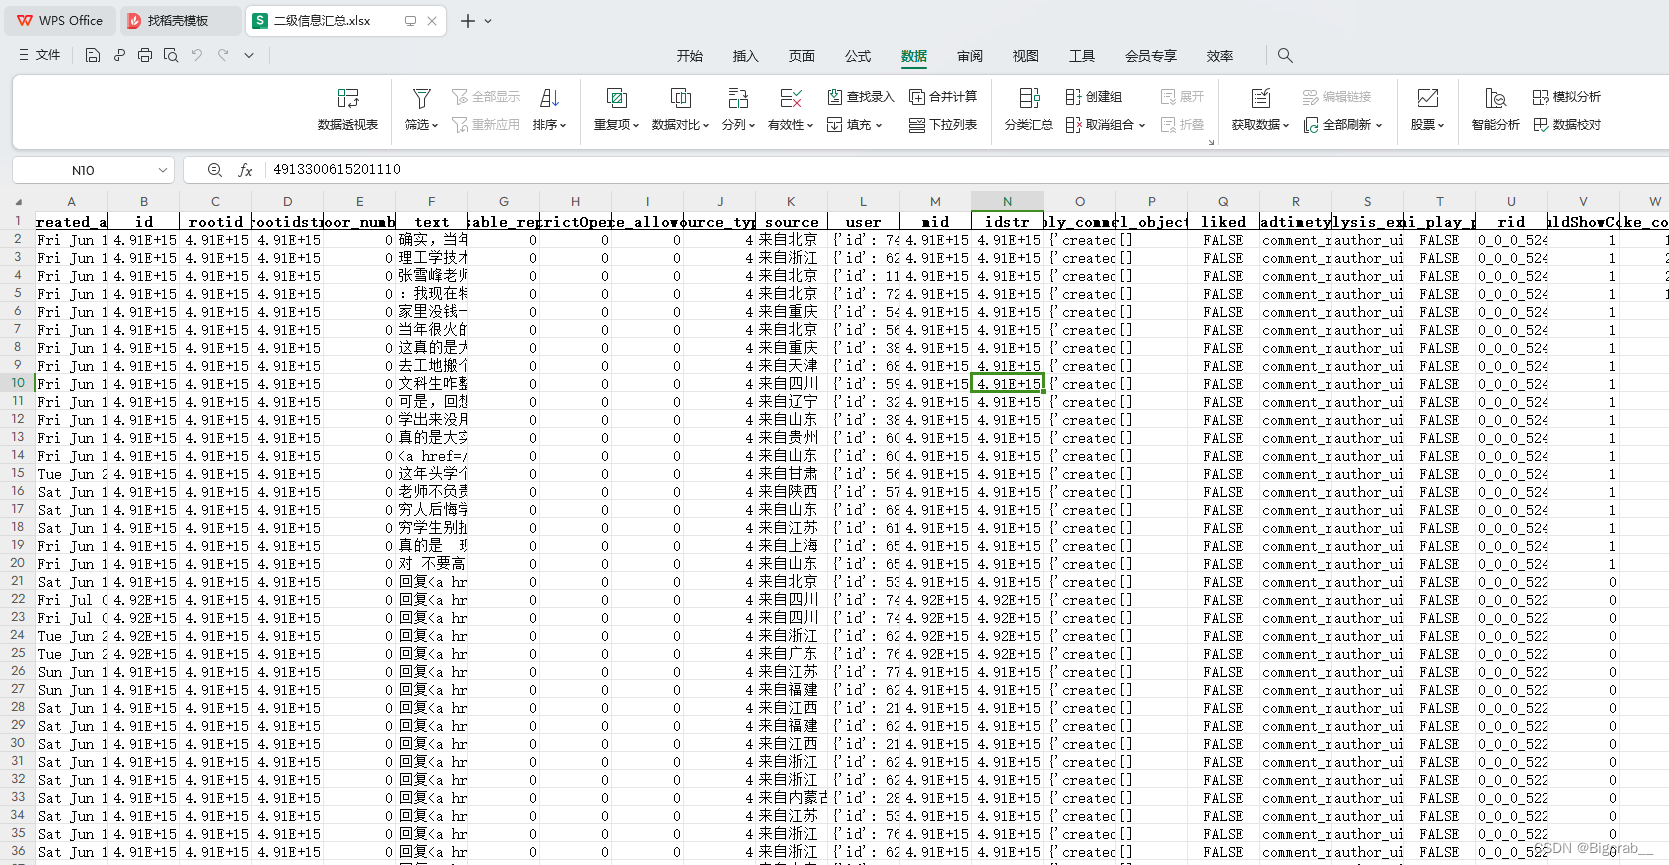
Task: Click header cell 'rootid' in column C
Action: [x=215, y=222]
